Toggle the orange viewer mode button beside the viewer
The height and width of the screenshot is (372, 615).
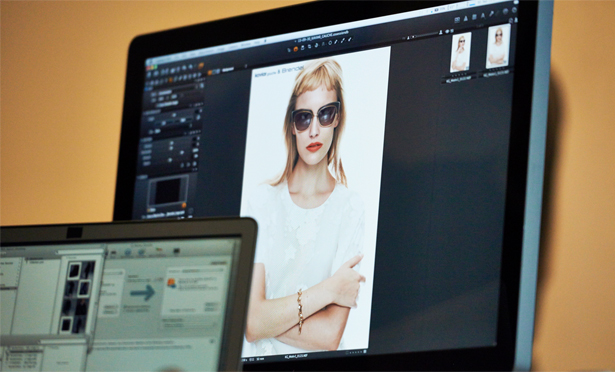point(210,73)
